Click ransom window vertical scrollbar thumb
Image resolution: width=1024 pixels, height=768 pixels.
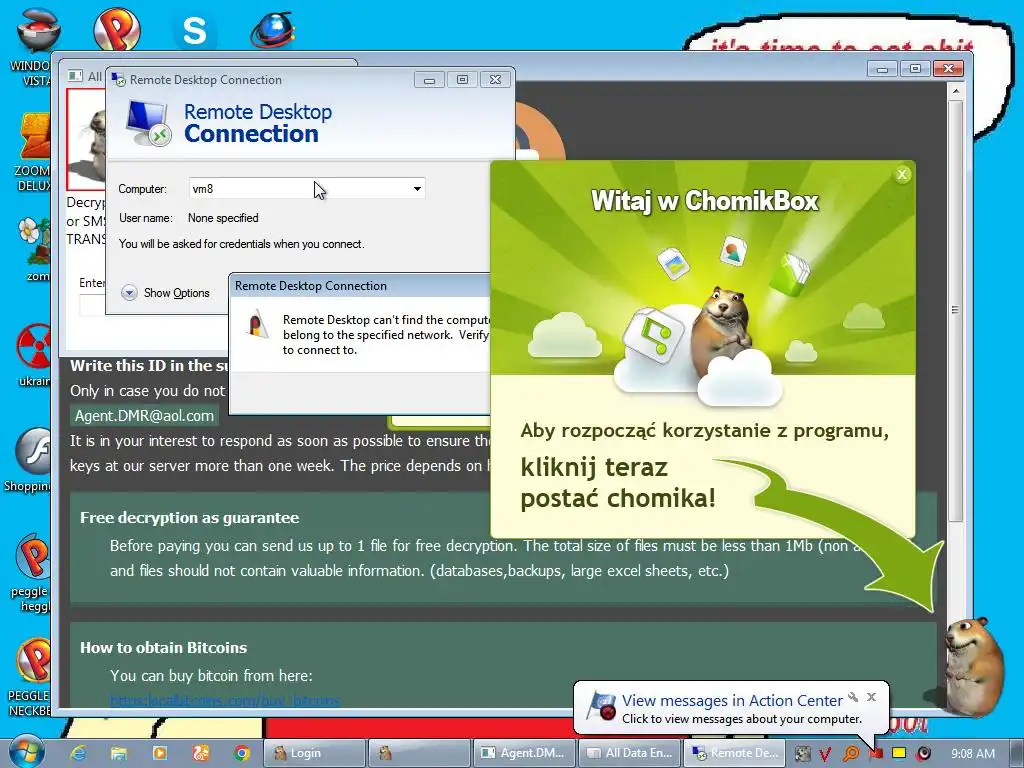955,310
